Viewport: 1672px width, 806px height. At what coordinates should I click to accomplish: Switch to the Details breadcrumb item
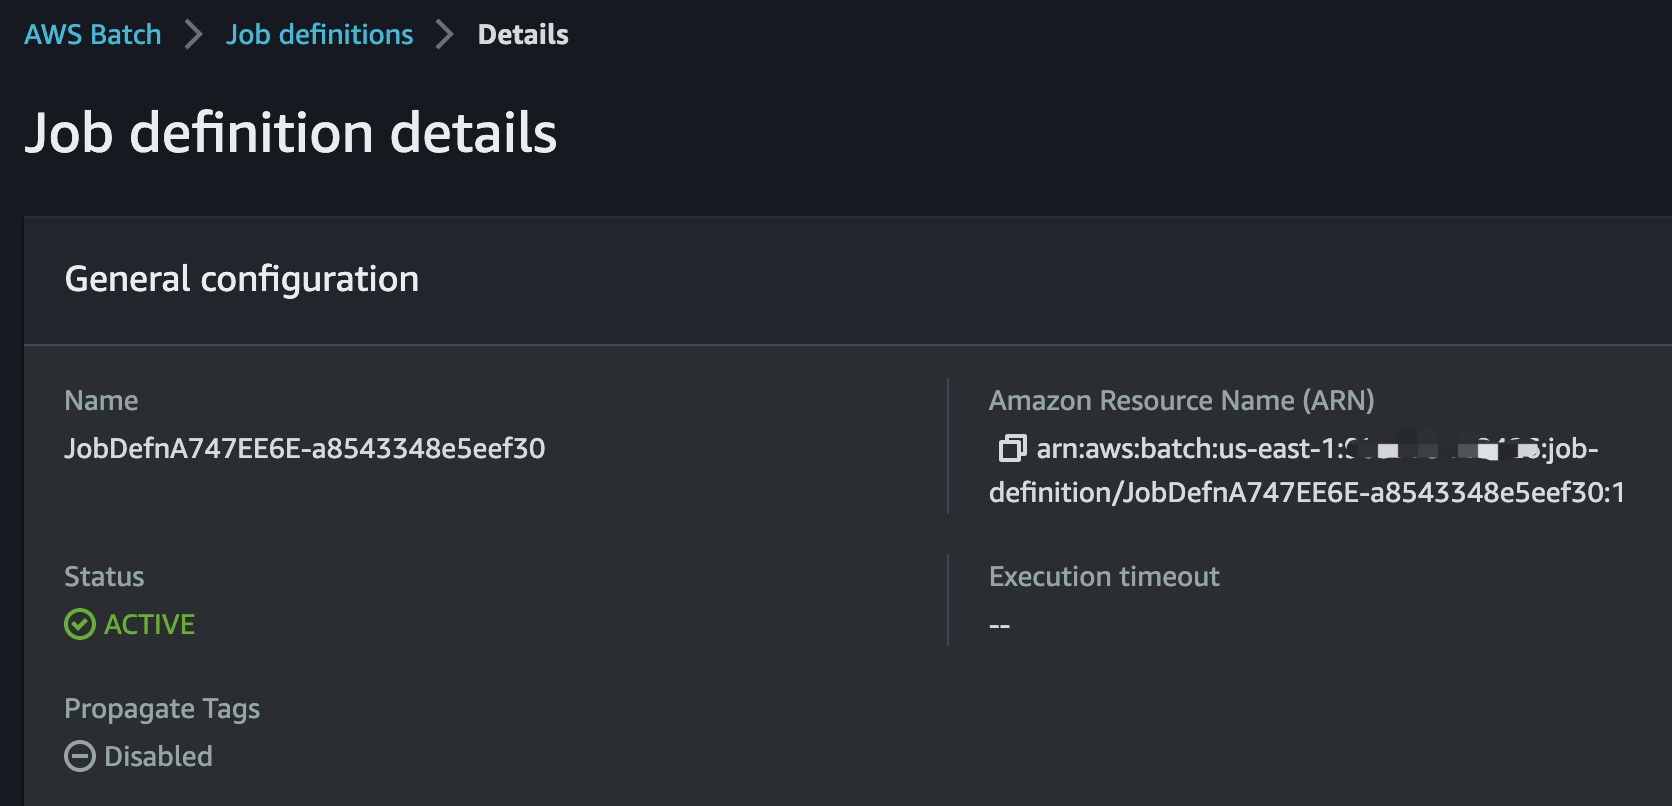tap(522, 34)
